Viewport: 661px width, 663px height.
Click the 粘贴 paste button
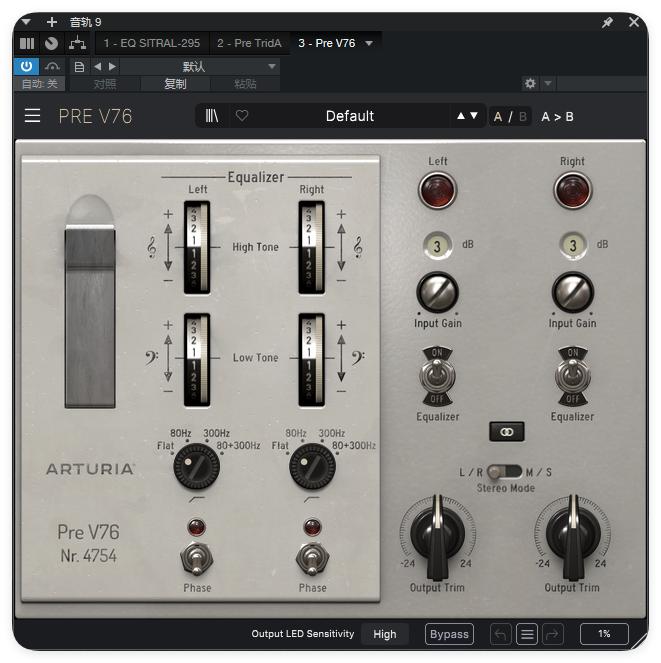click(x=245, y=84)
